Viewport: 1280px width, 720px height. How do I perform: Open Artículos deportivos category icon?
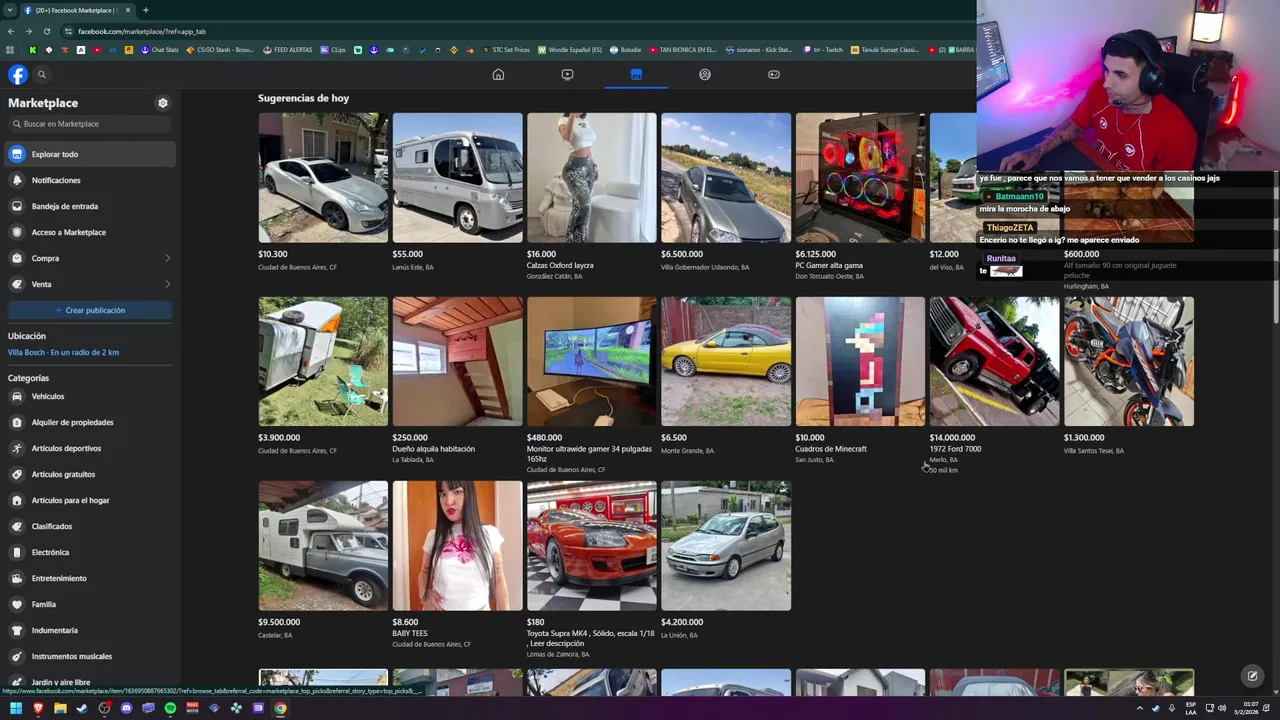(x=17, y=448)
